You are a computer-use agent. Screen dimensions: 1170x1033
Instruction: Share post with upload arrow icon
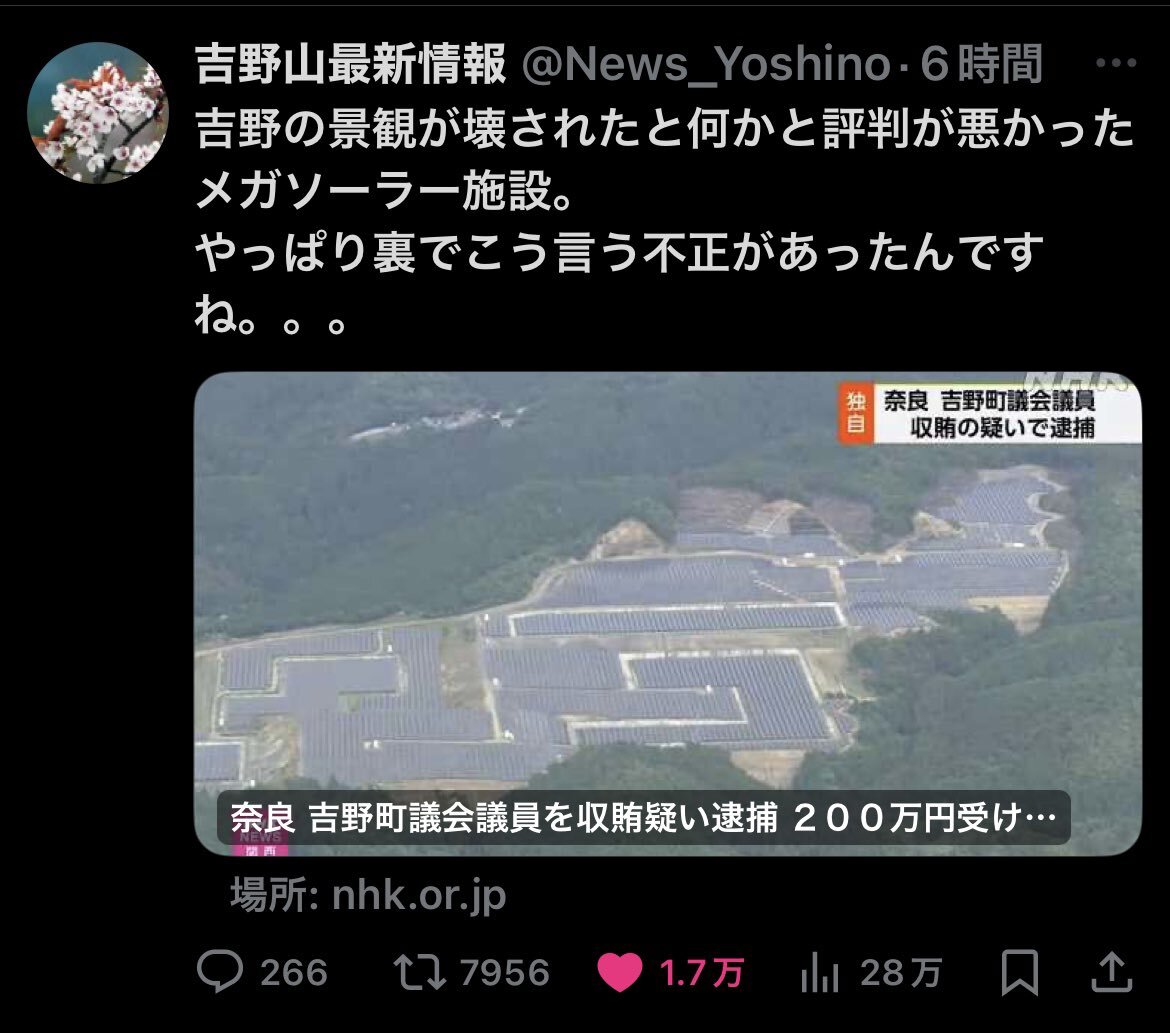click(x=1112, y=972)
